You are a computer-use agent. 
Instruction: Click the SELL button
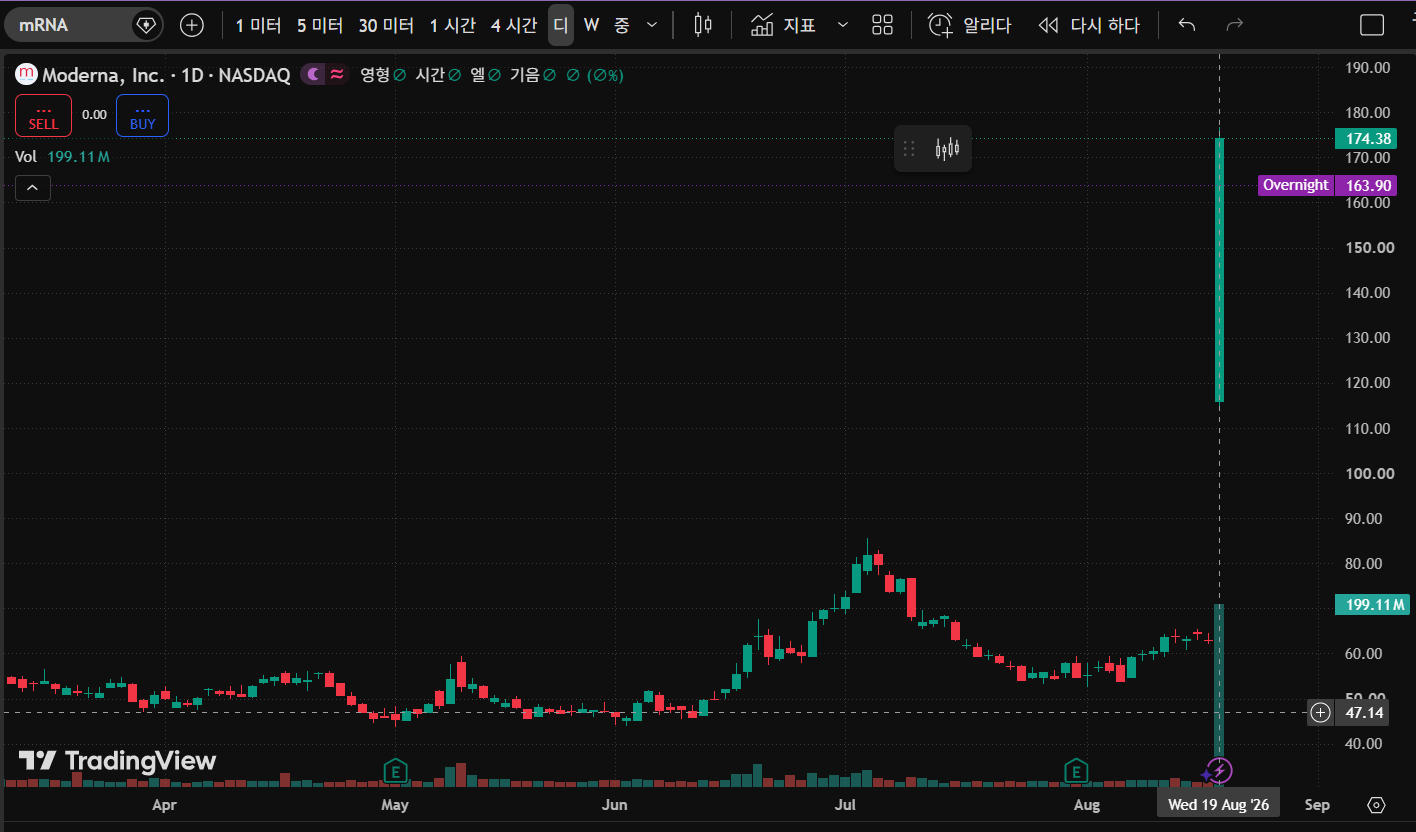[x=43, y=115]
